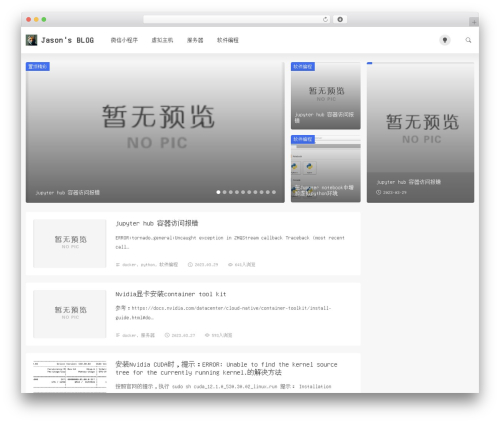
Task: Open the Jupyter notebook ipython card
Action: [x=325, y=169]
